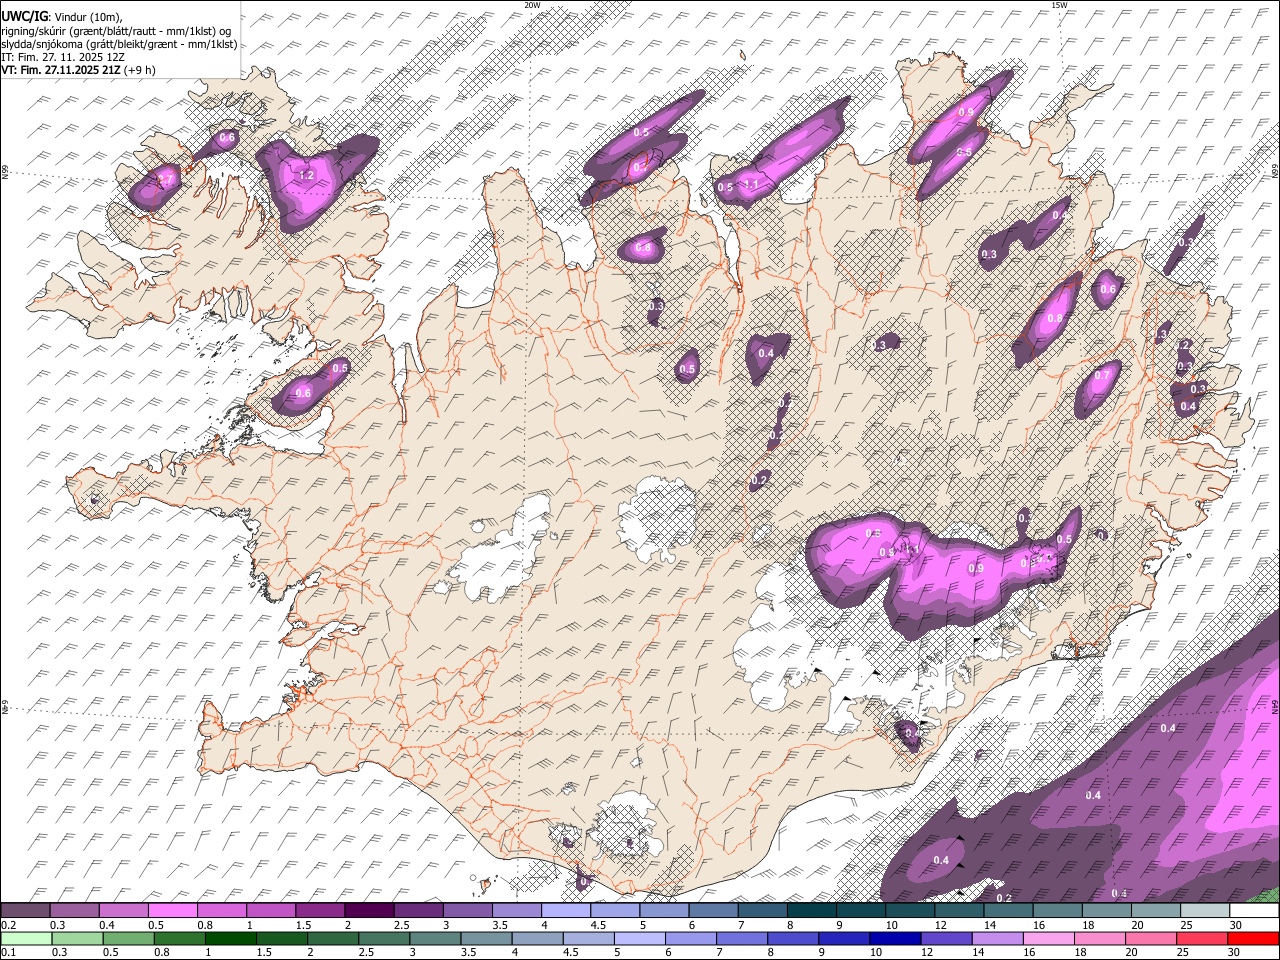1280x960 pixels.
Task: Click the palest green 0.1 rain swatch
Action: tap(26, 938)
